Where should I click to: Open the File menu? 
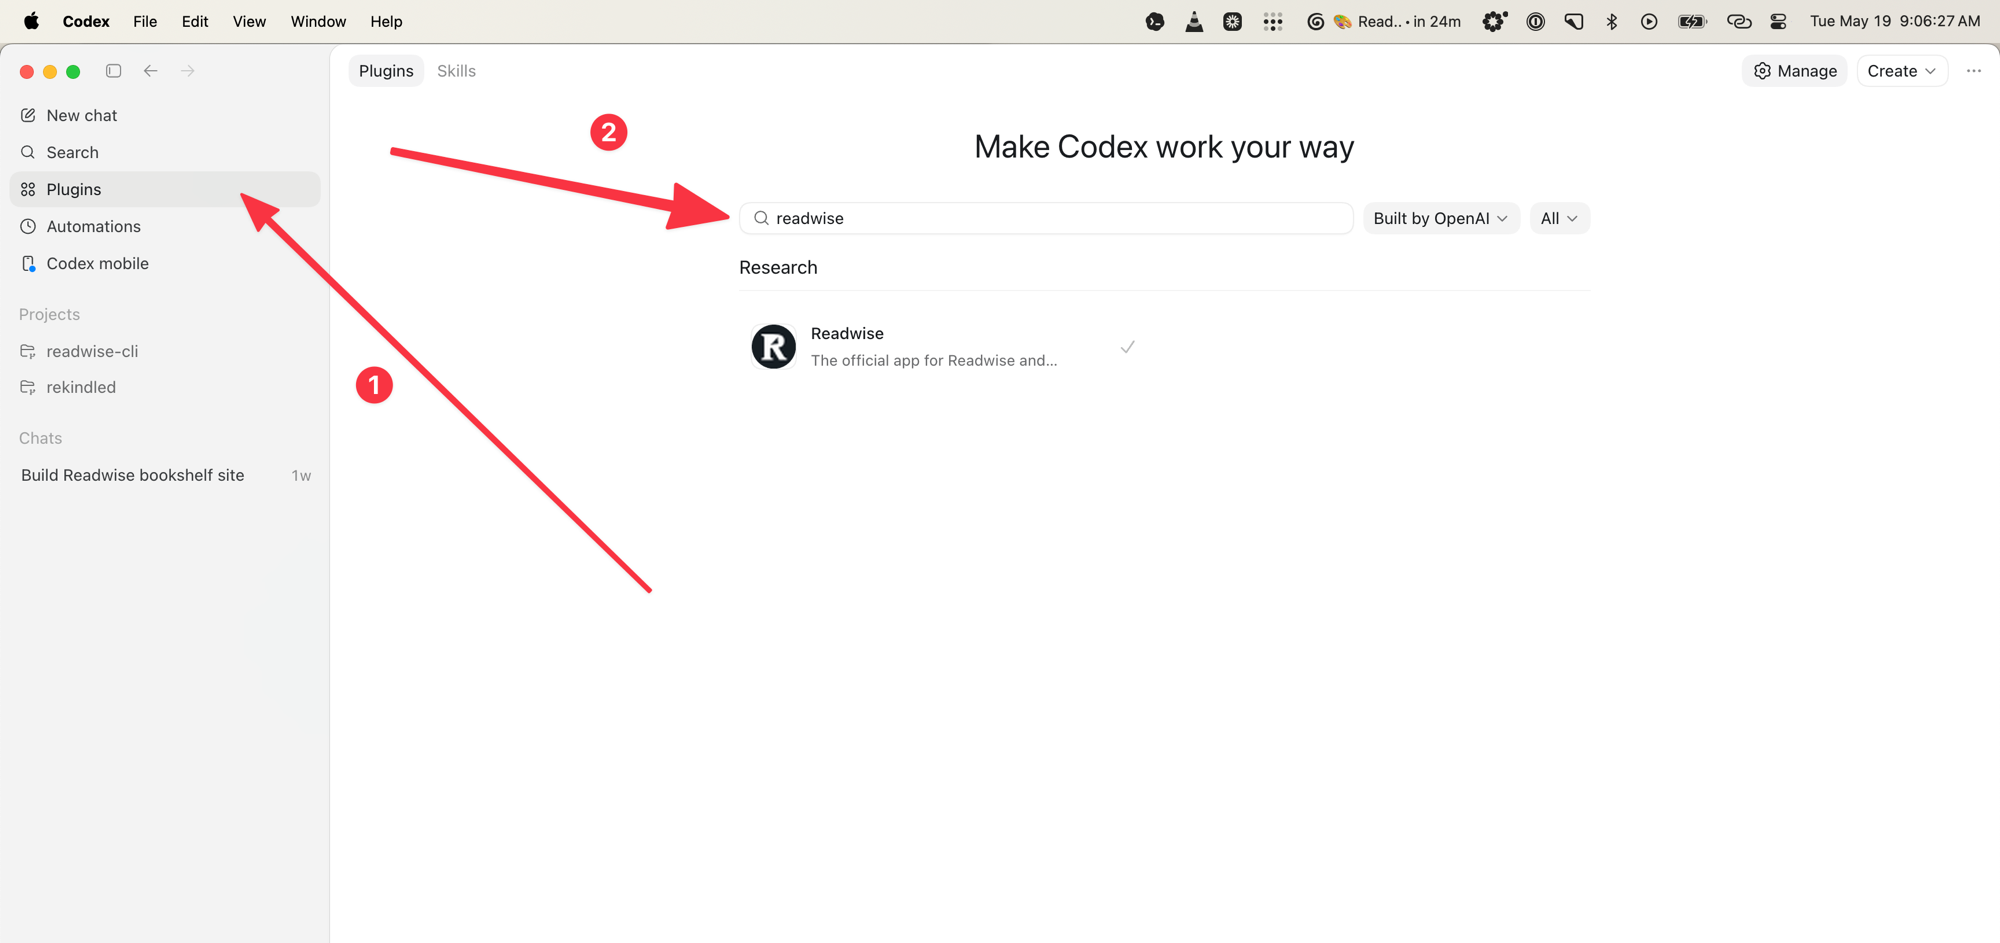pos(145,21)
